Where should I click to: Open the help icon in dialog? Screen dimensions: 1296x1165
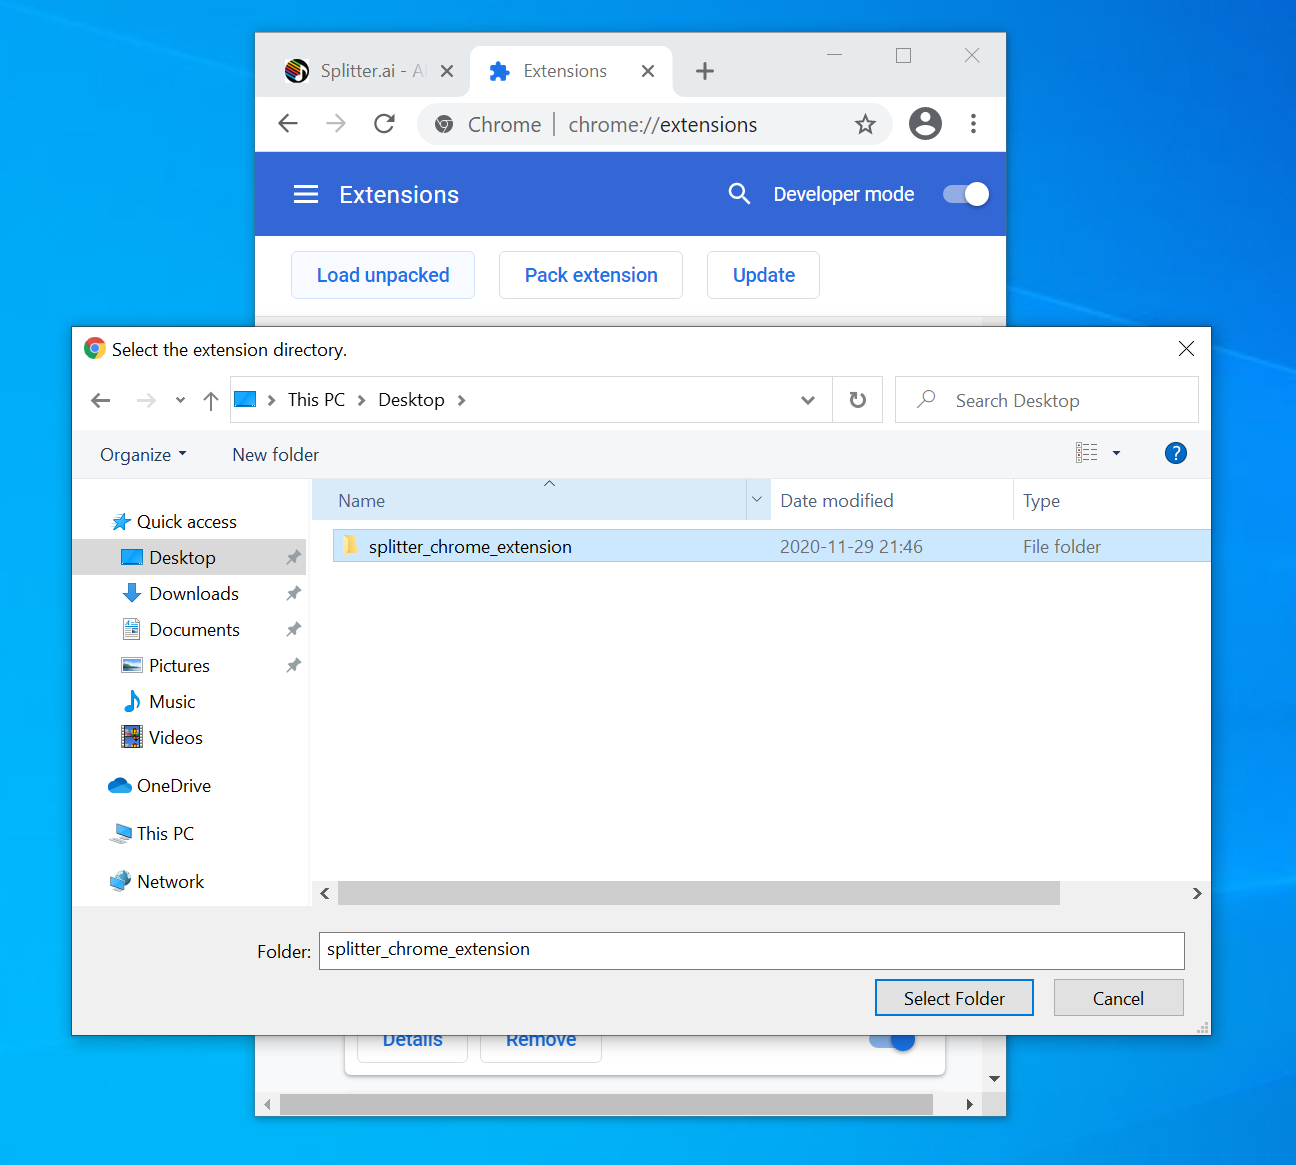[x=1176, y=454]
